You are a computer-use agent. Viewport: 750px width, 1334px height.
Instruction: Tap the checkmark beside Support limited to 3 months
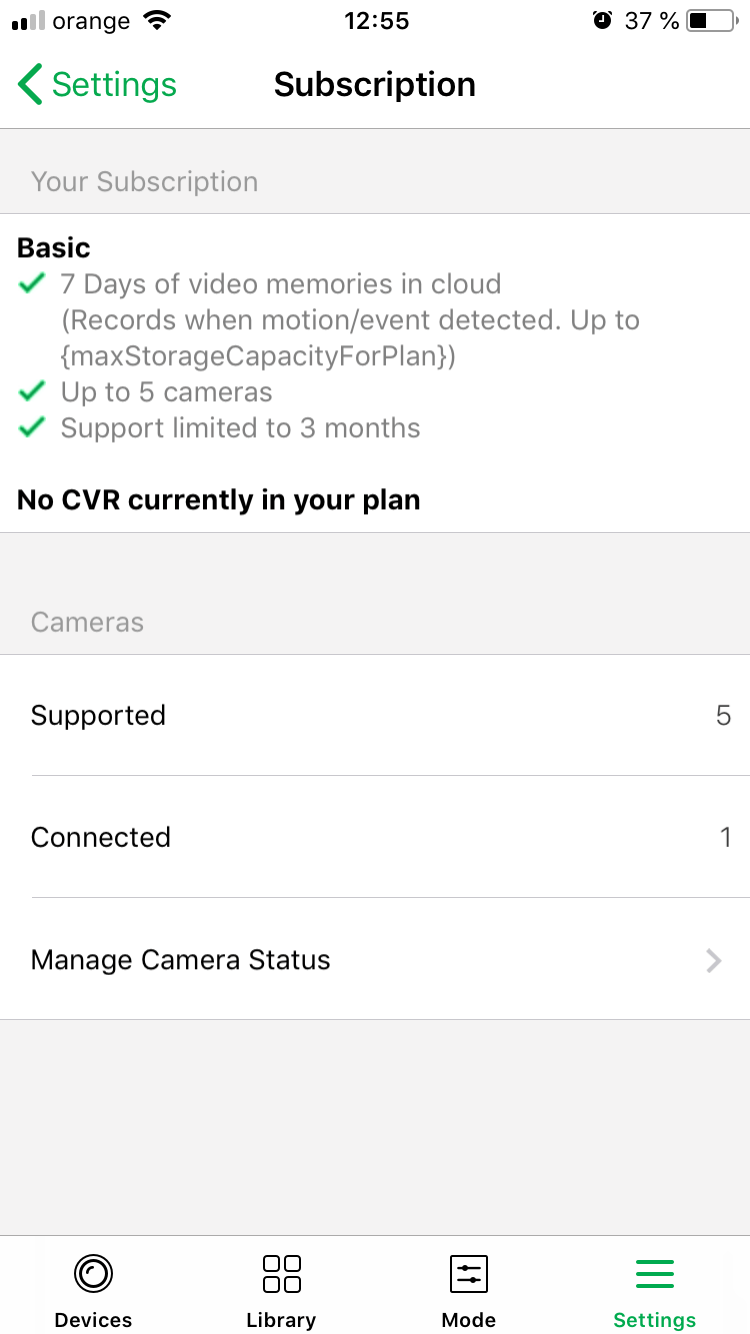coord(32,427)
